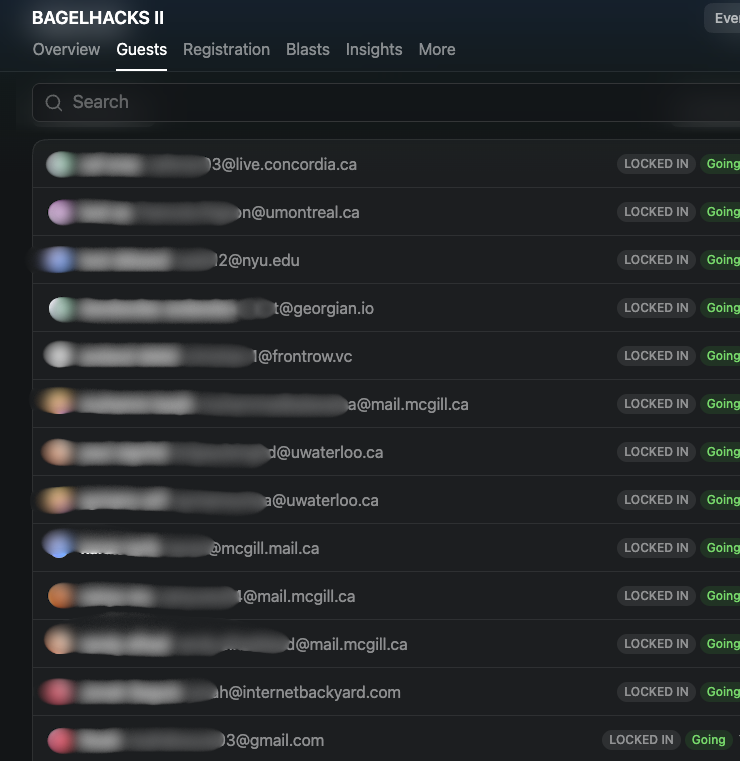
Task: Open guest with internetbackyard.com email
Action: coord(386,693)
